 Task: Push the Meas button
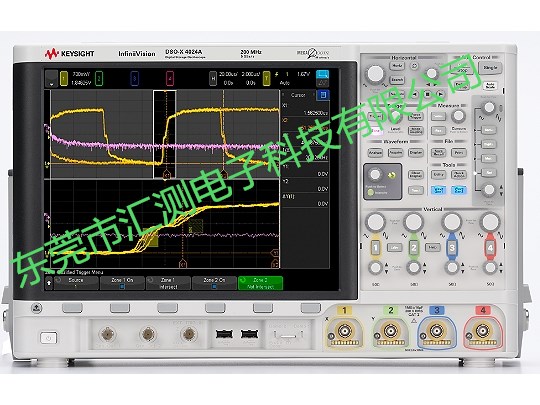(x=438, y=131)
